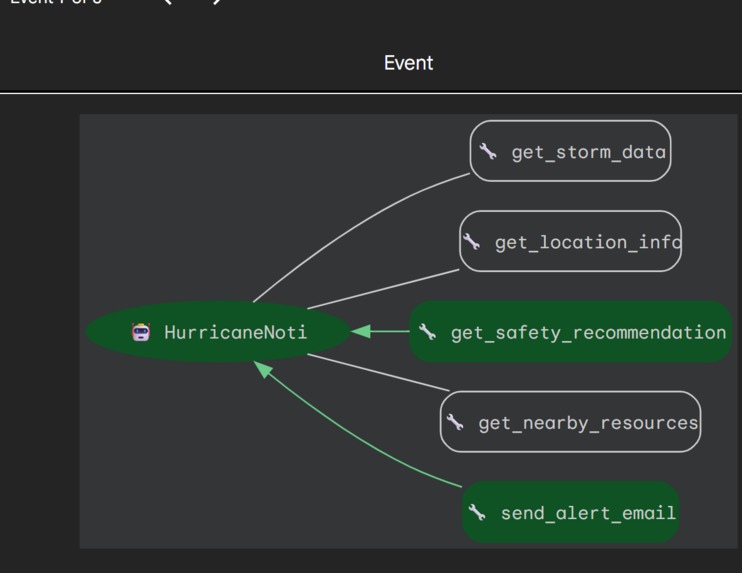Viewport: 742px width, 573px height.
Task: Select the get_nearby_resources tool node
Action: (570, 422)
